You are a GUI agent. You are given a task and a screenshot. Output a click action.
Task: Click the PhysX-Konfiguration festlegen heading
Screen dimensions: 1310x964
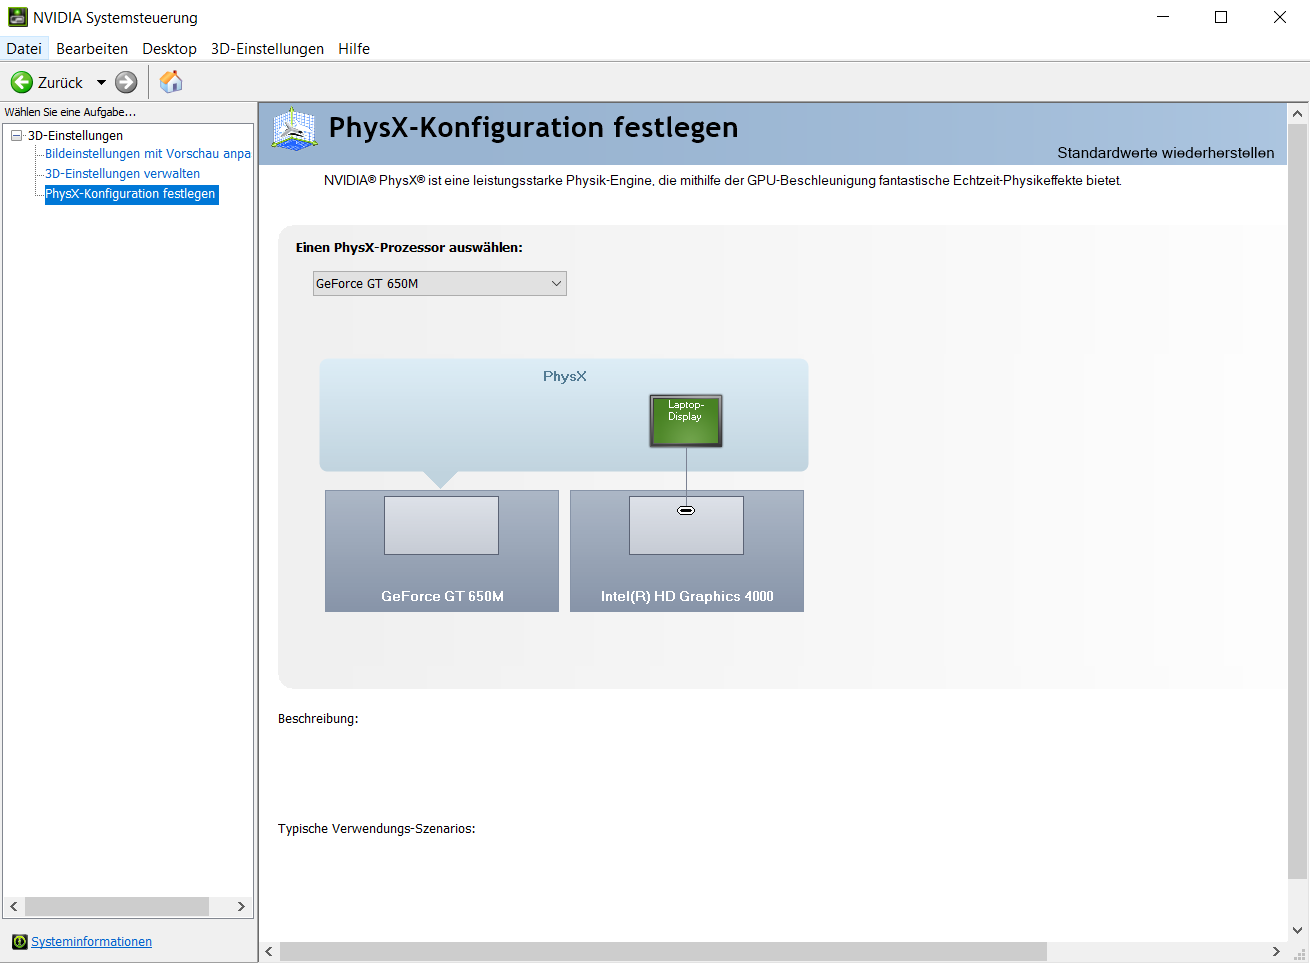[x=533, y=128]
